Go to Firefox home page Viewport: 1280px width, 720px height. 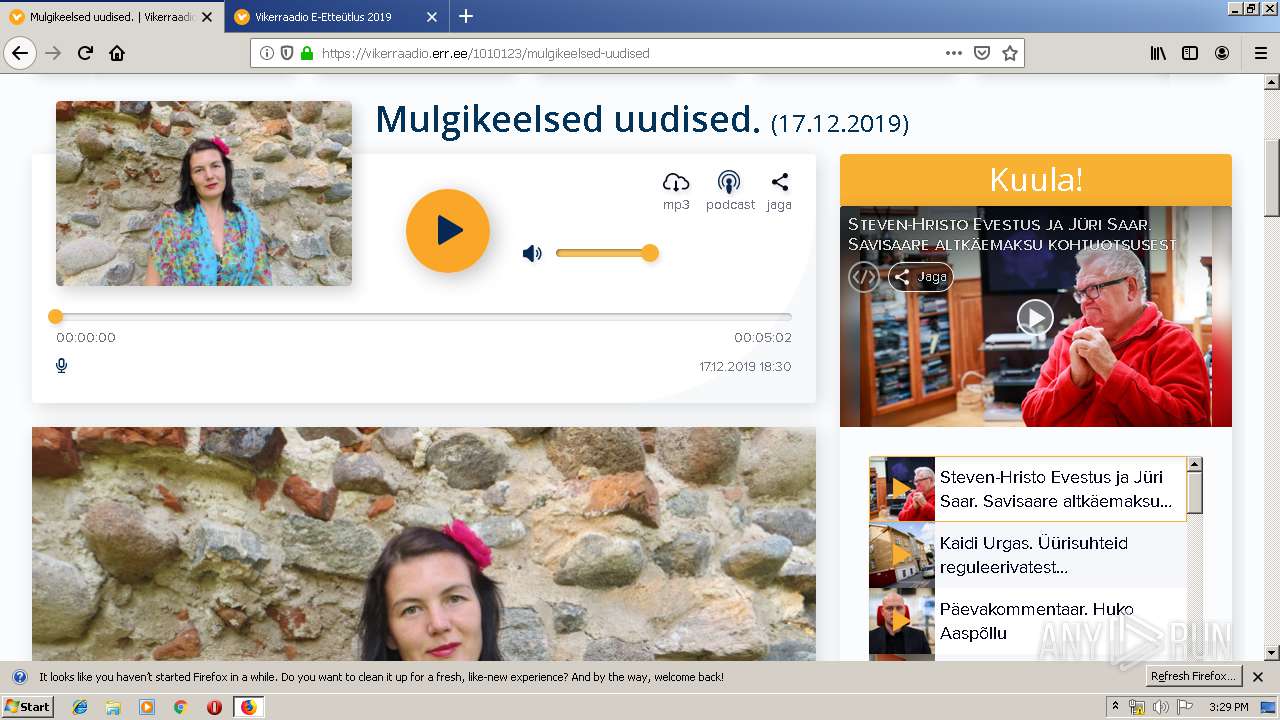click(117, 53)
